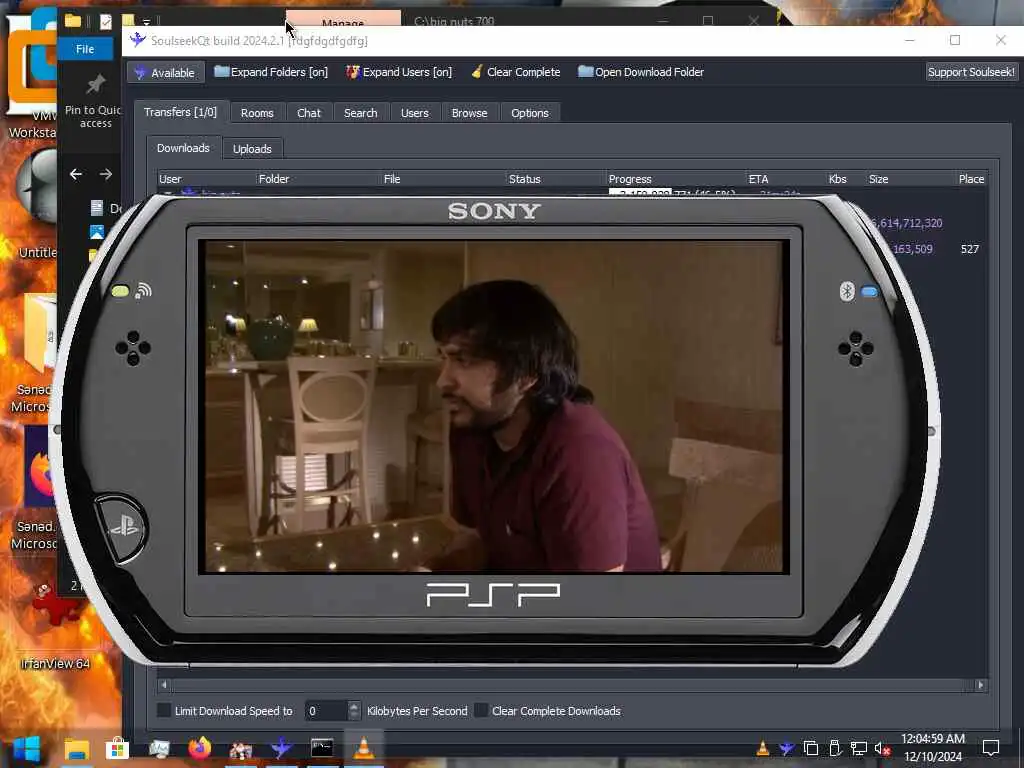
Task: Open File menu in File Explorer
Action: [85, 49]
